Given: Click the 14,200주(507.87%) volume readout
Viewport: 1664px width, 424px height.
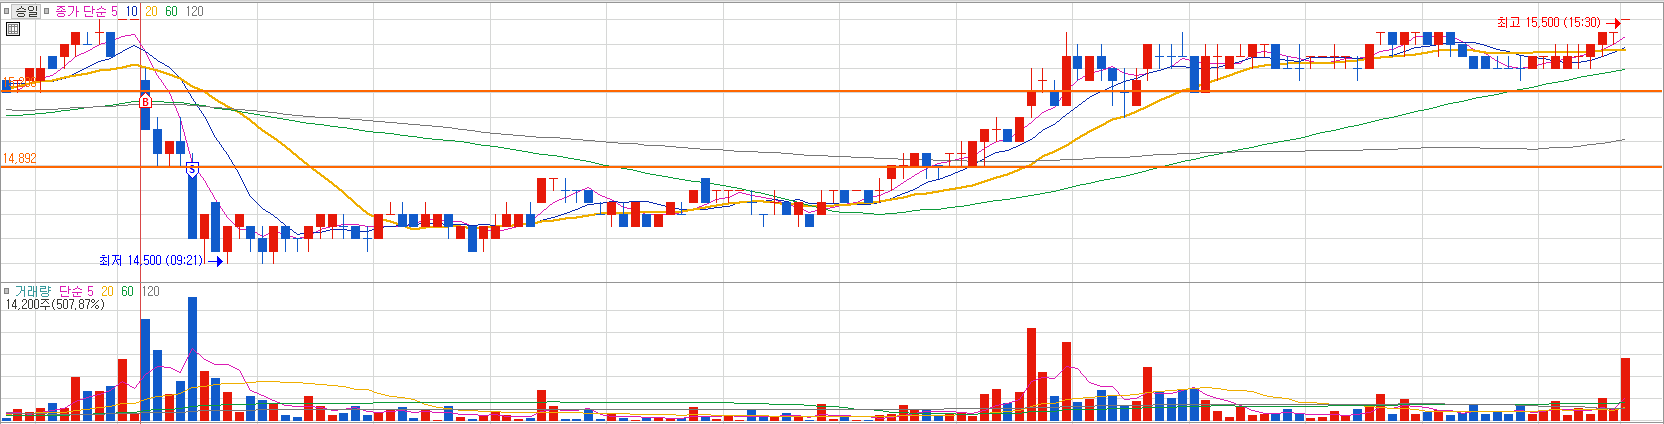Looking at the screenshot, I should tap(55, 304).
